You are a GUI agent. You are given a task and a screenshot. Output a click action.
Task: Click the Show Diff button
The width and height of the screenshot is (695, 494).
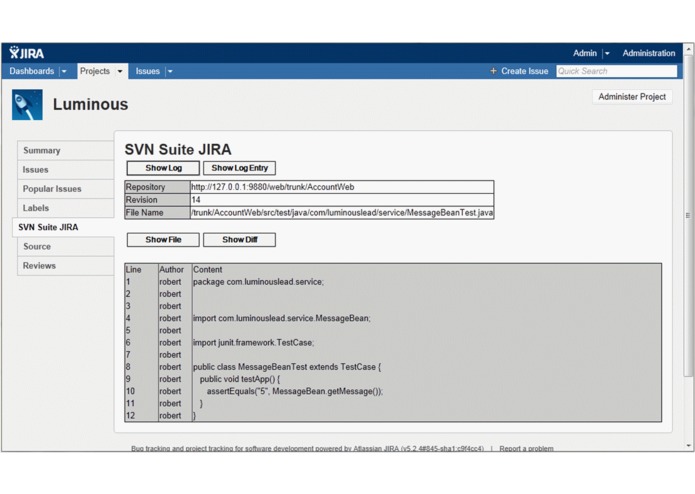pyautogui.click(x=239, y=240)
